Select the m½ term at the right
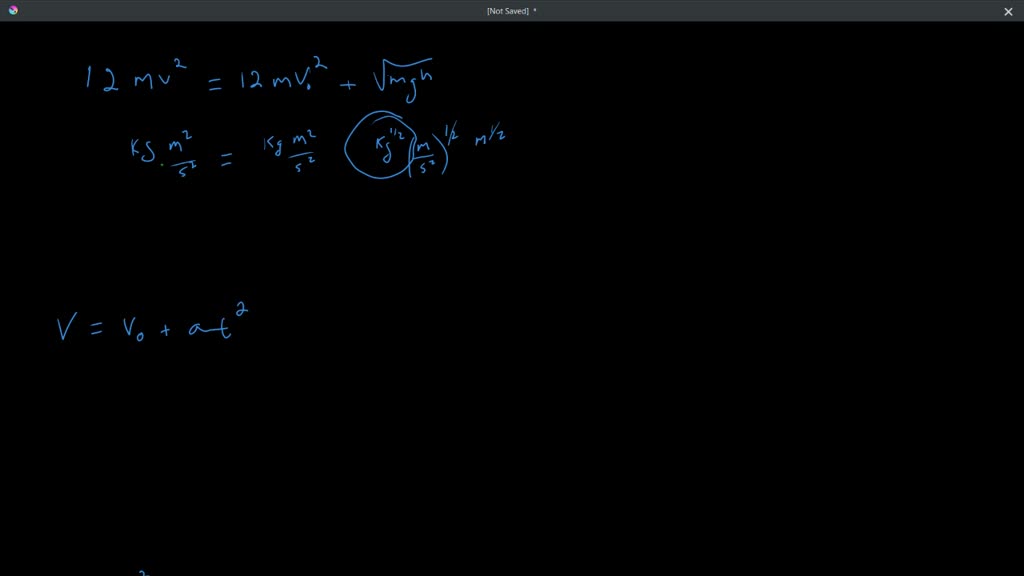This screenshot has height=576, width=1024. click(487, 139)
